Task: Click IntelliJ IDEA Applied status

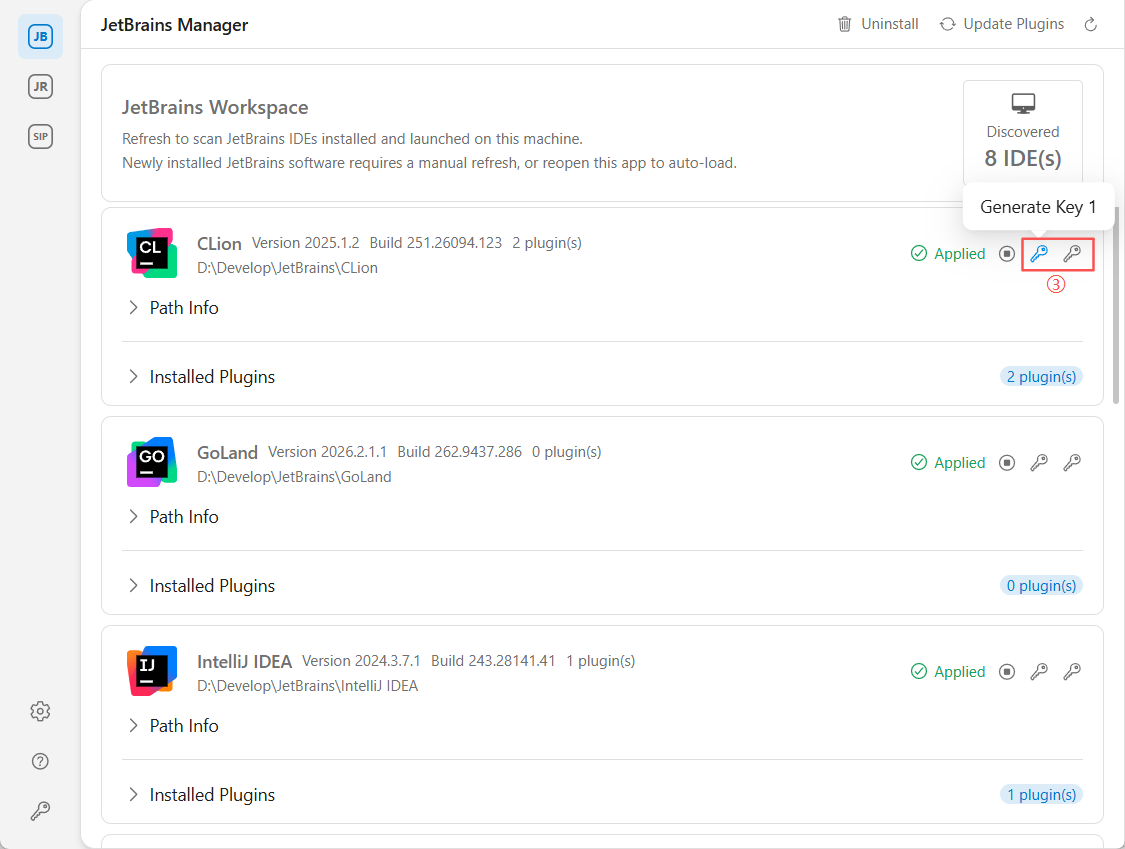Action: pyautogui.click(x=948, y=672)
